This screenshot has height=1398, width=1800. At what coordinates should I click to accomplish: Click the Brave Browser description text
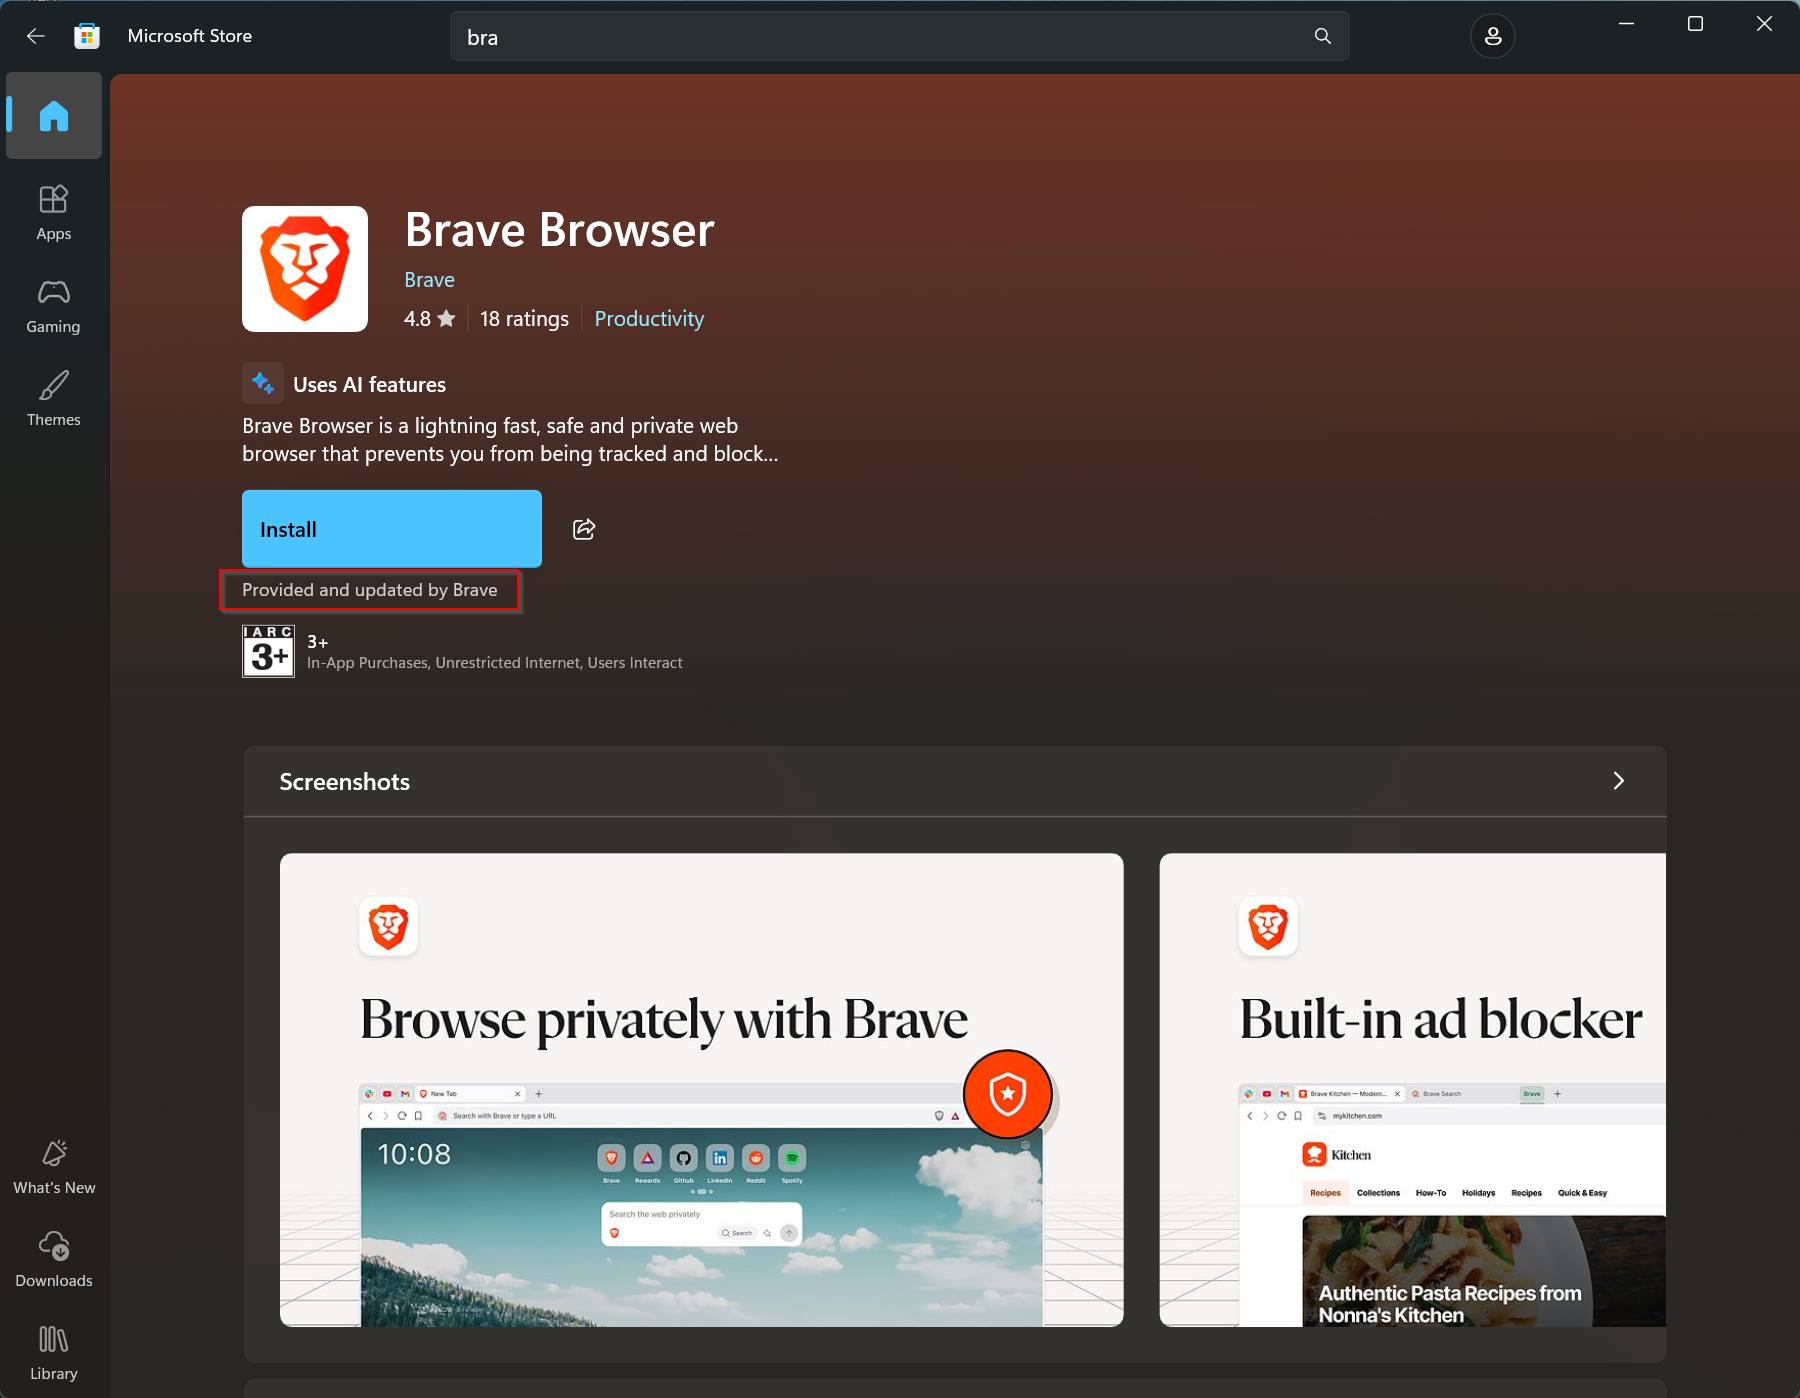pyautogui.click(x=510, y=440)
